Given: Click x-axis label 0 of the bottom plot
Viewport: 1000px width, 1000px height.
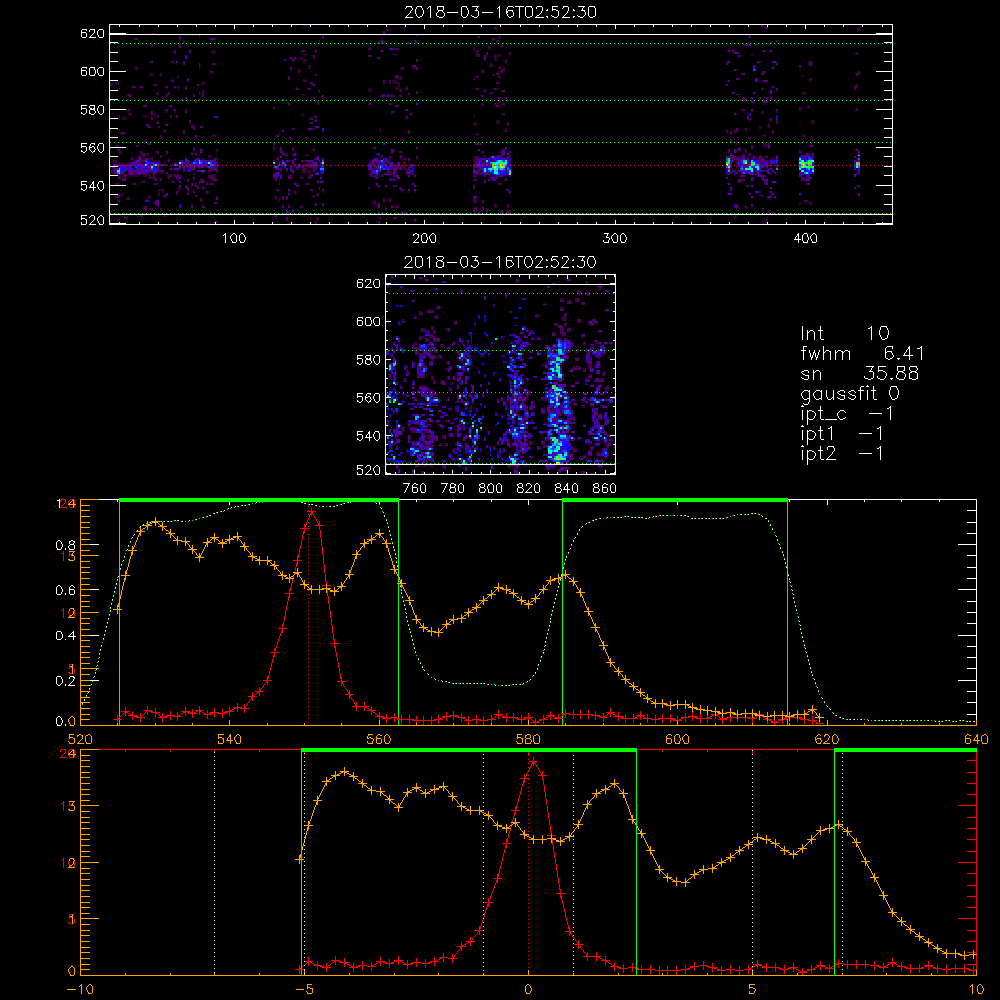Looking at the screenshot, I should pyautogui.click(x=528, y=989).
